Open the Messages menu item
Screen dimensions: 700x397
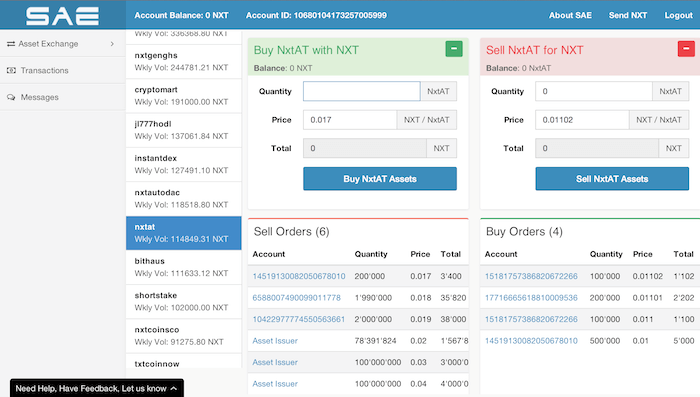(x=62, y=97)
